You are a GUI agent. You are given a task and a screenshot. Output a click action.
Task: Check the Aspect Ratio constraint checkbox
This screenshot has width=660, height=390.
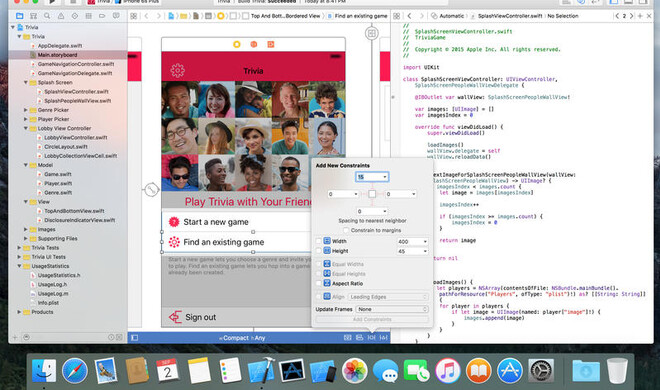[x=318, y=283]
